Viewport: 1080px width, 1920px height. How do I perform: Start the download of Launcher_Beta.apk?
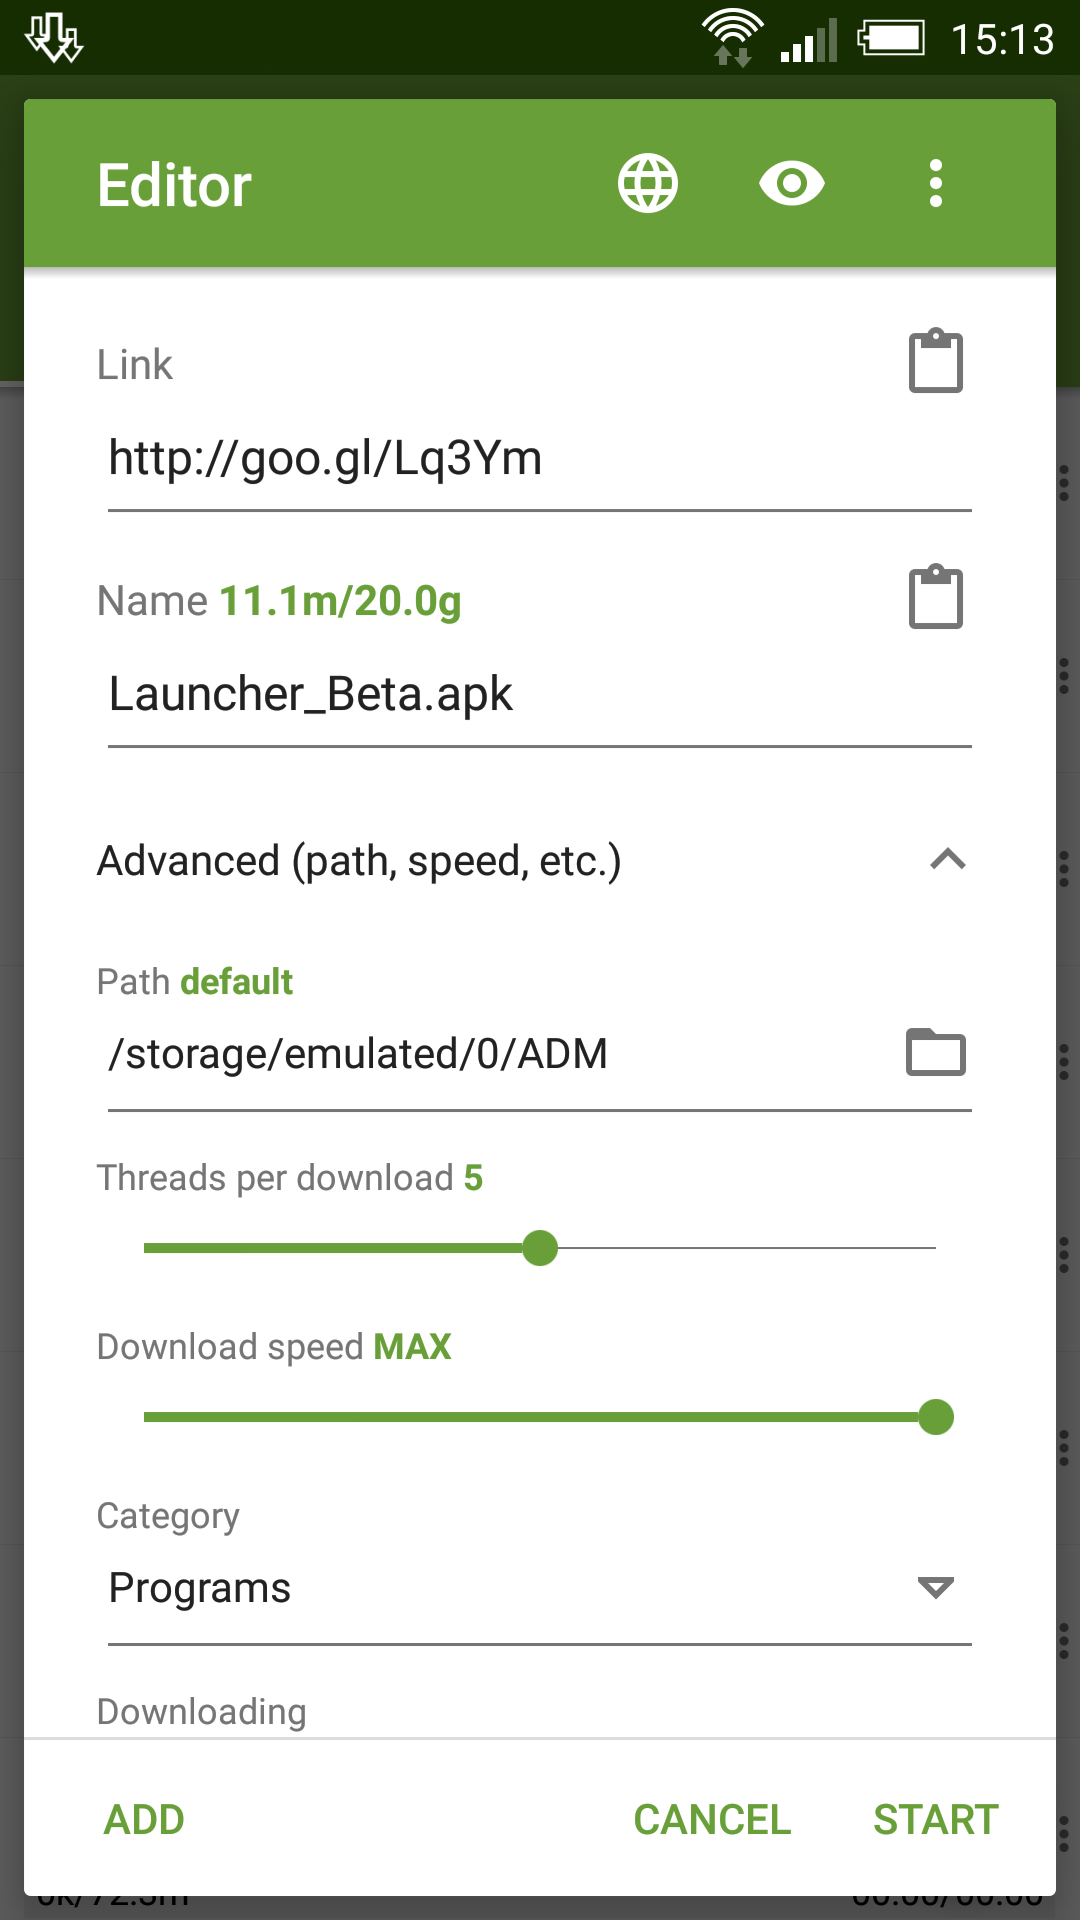pyautogui.click(x=936, y=1820)
